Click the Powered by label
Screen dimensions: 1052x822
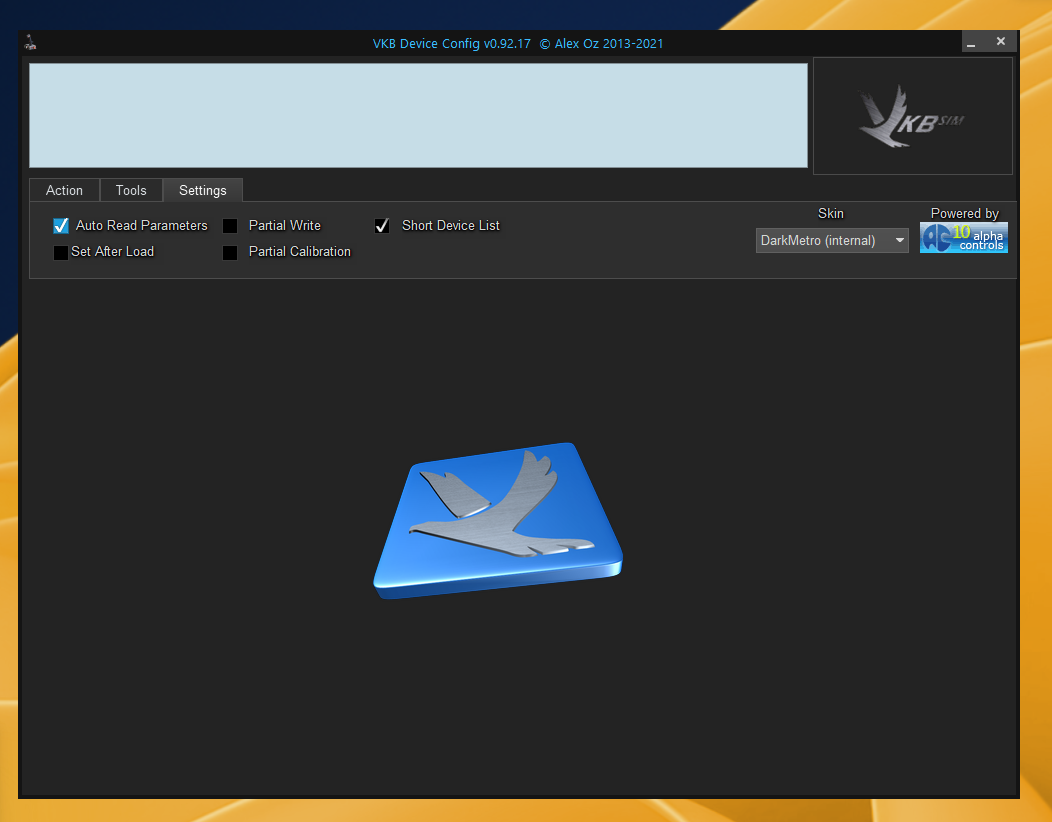point(964,213)
